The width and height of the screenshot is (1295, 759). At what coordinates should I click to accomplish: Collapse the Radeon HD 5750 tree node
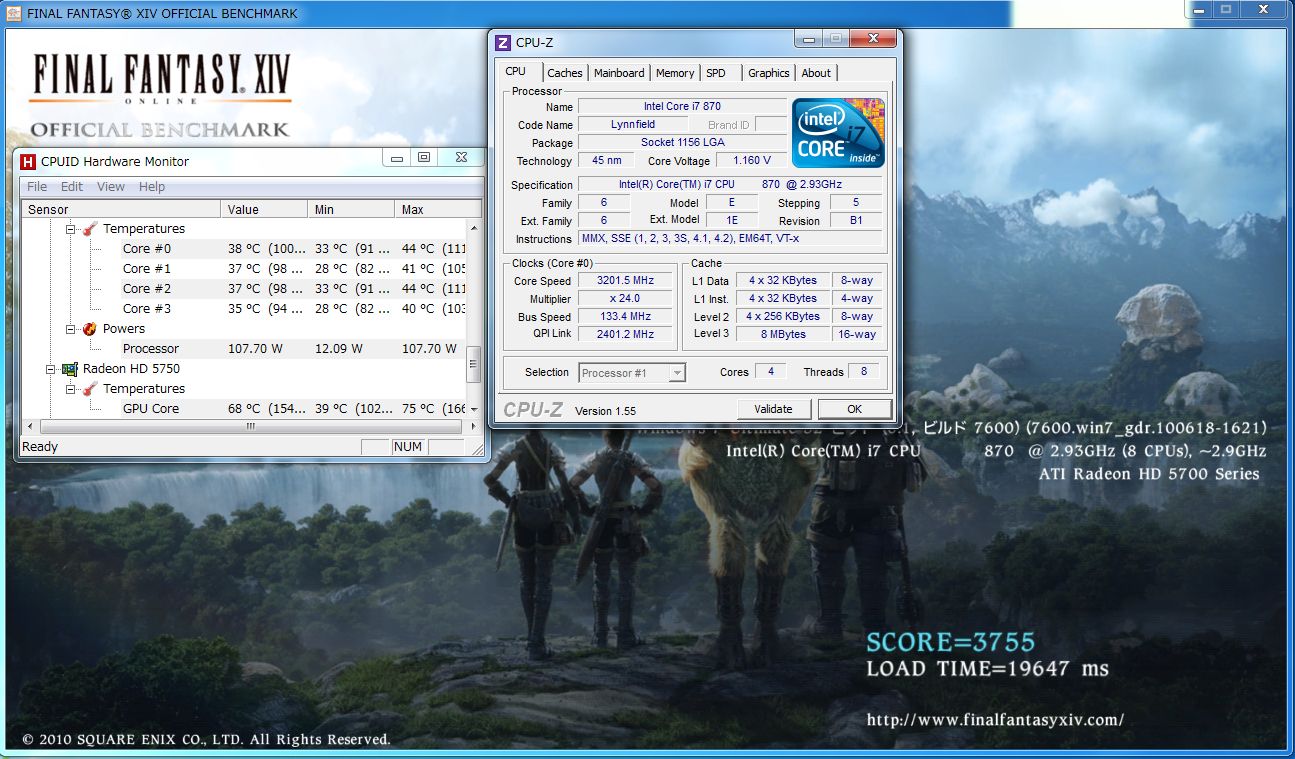coord(51,369)
